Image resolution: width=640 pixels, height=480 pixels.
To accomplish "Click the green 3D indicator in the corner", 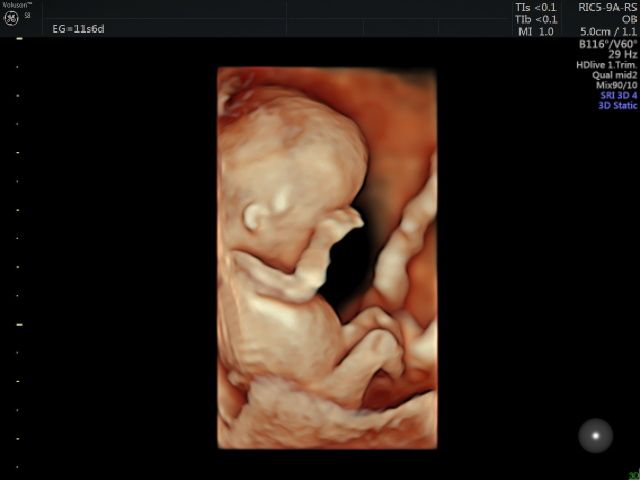I will pyautogui.click(x=633, y=475).
